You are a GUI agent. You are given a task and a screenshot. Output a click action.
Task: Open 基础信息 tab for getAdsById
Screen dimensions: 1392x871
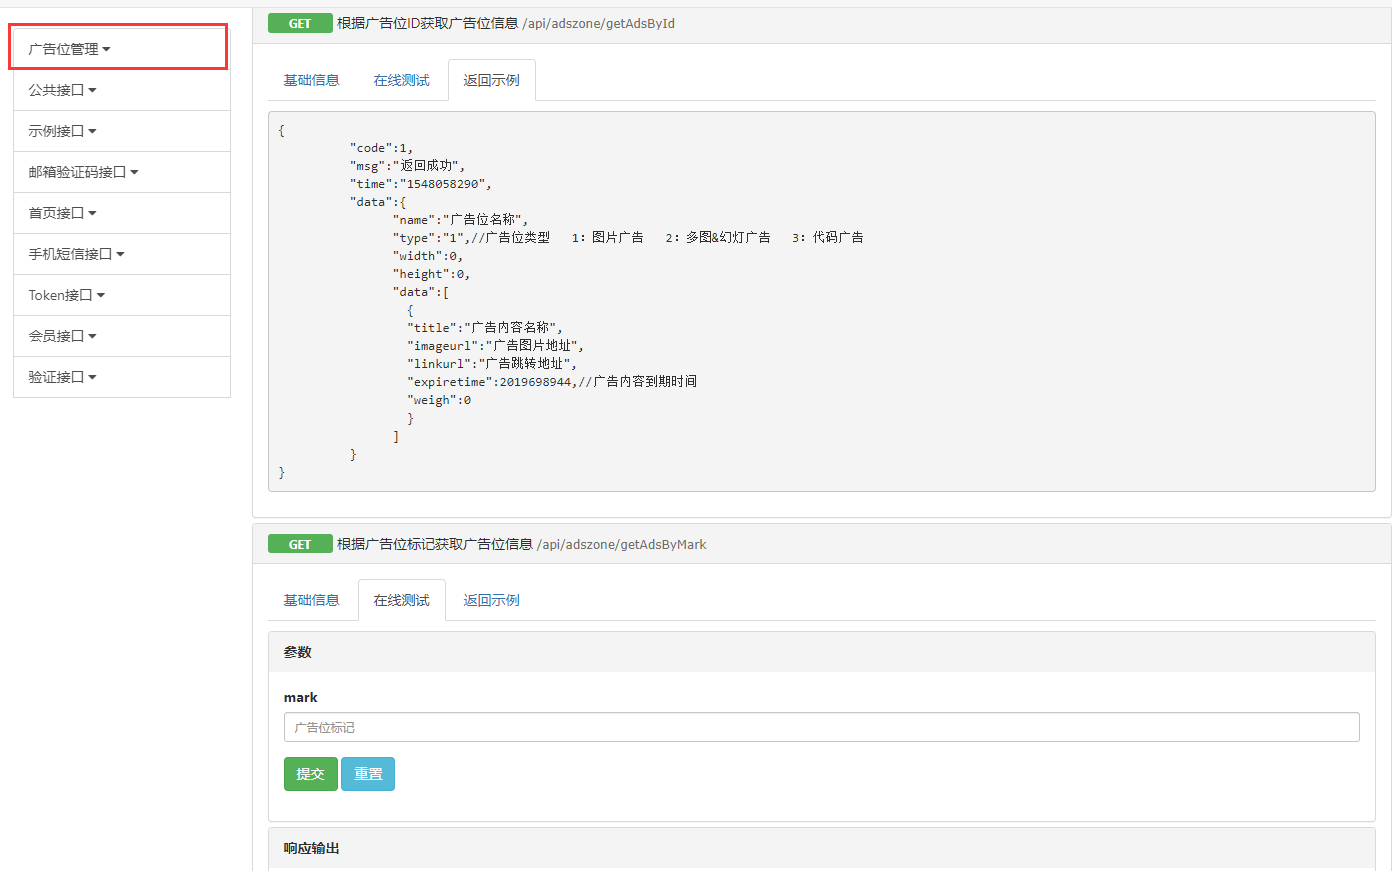[311, 80]
